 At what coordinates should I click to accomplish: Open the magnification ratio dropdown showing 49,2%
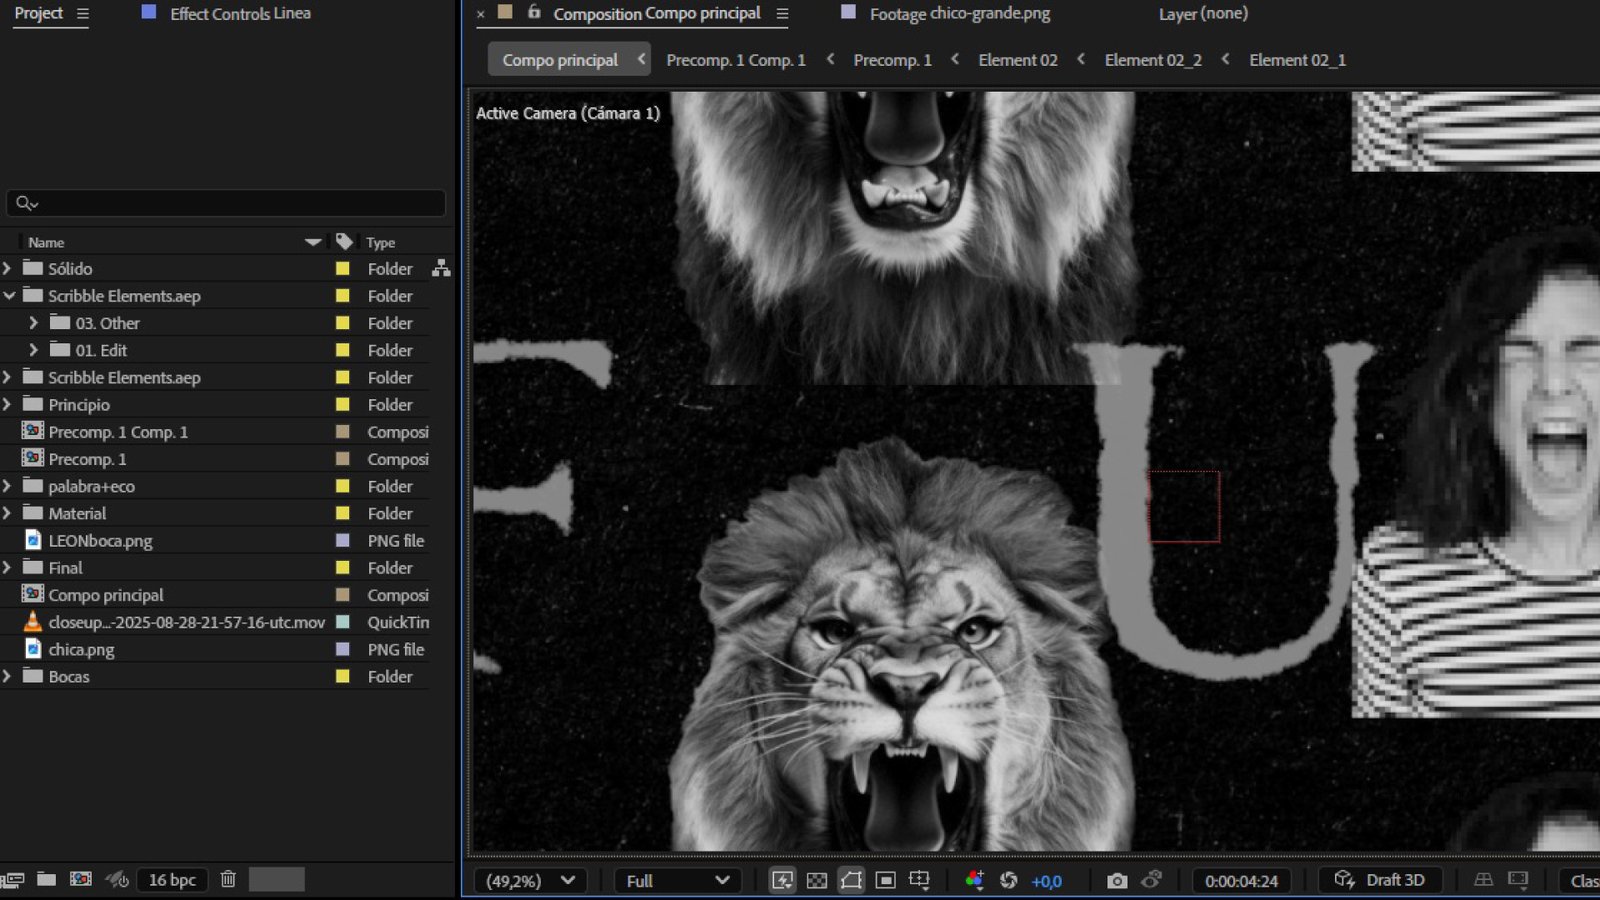pyautogui.click(x=530, y=881)
